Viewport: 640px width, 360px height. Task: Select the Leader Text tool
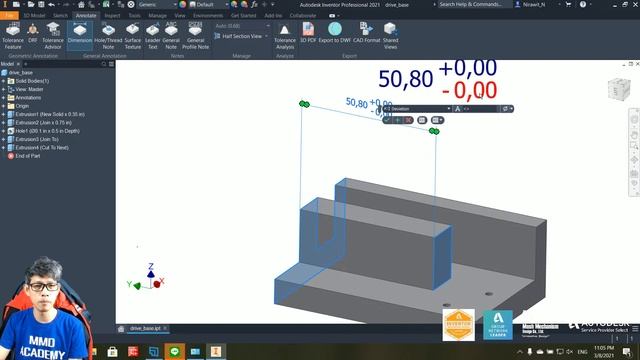[x=153, y=36]
